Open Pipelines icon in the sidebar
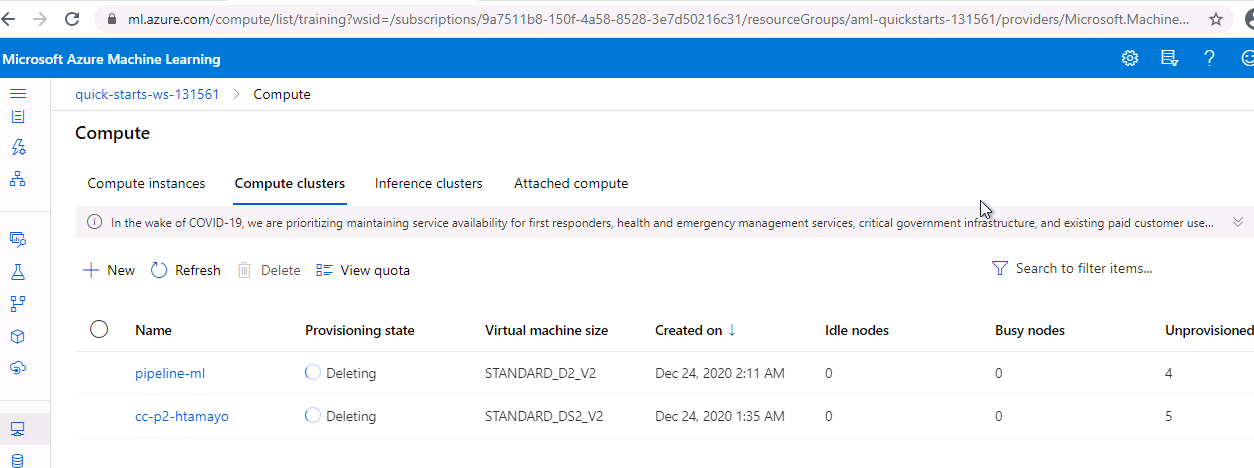This screenshot has width=1254, height=468. [17, 303]
